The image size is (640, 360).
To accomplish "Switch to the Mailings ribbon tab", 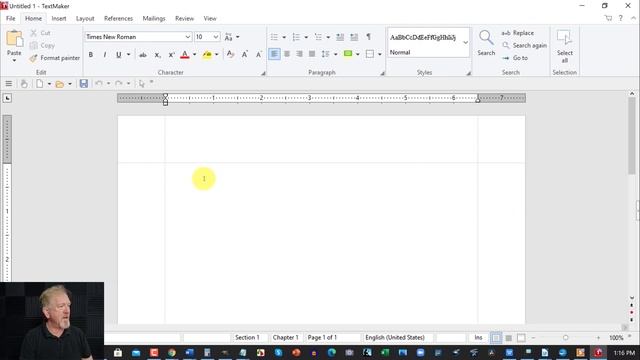I will [x=154, y=18].
